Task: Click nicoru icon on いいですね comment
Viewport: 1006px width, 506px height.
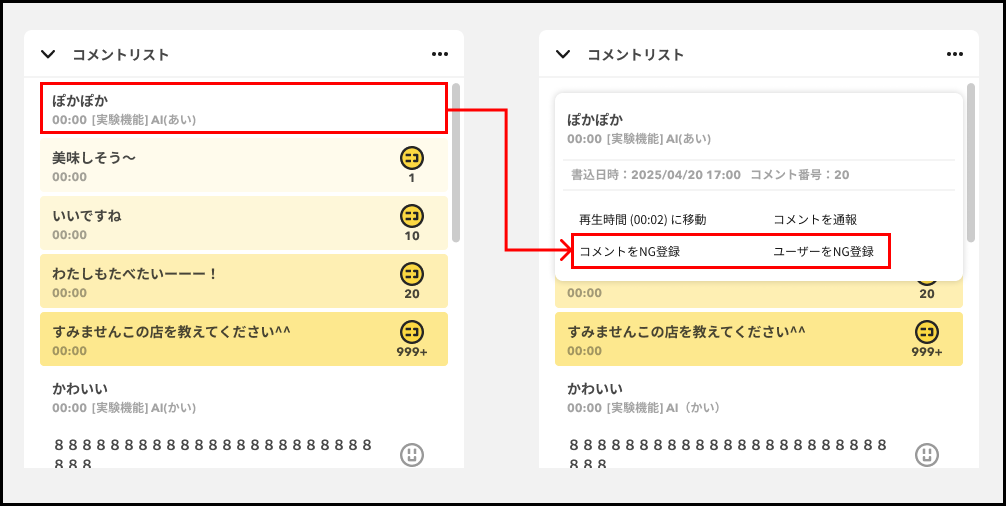Action: [x=412, y=216]
